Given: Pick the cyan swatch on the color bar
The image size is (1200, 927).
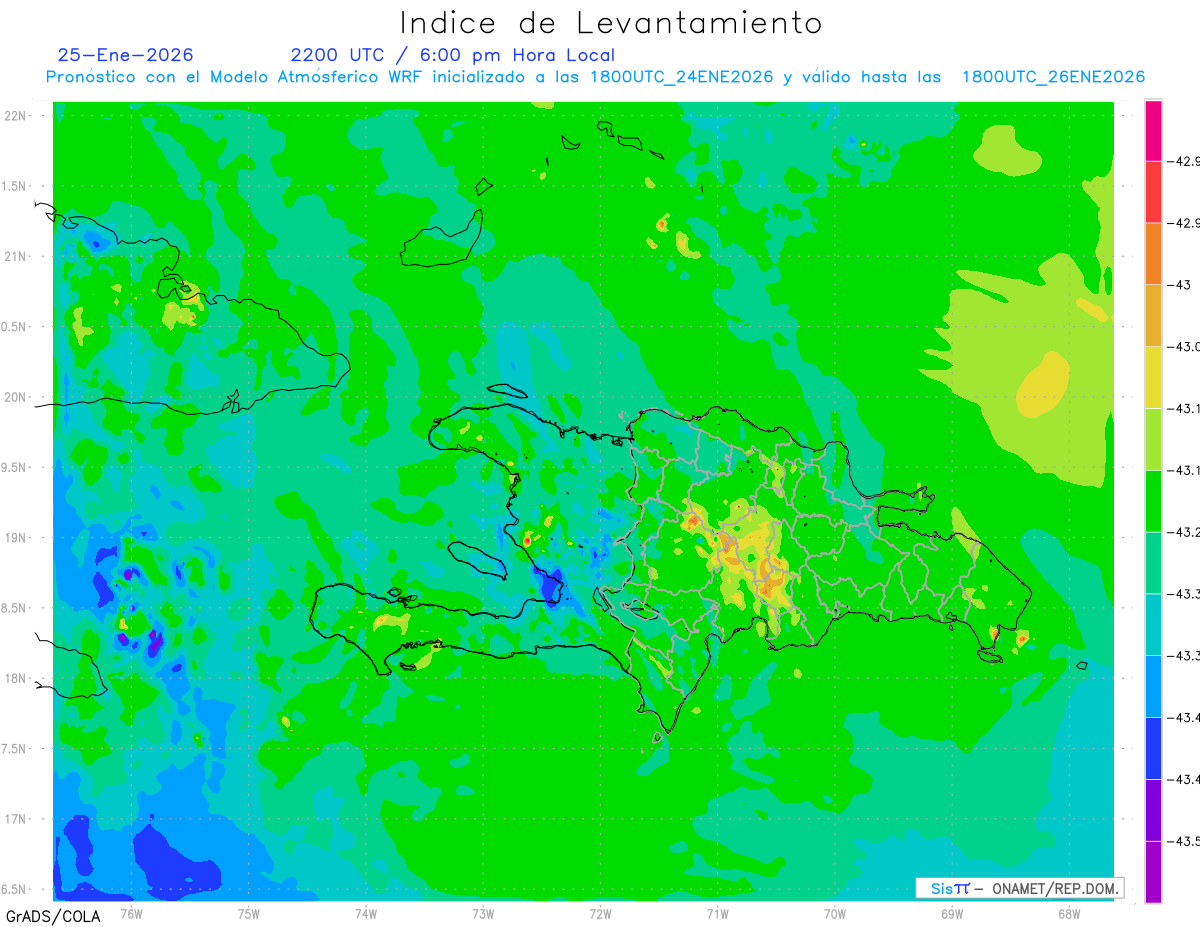Looking at the screenshot, I should click(1153, 626).
